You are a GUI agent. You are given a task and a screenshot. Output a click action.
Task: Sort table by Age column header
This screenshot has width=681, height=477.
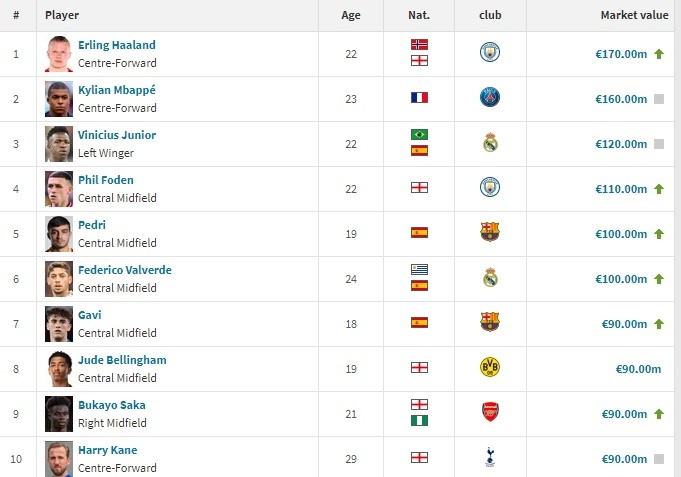[x=351, y=16]
